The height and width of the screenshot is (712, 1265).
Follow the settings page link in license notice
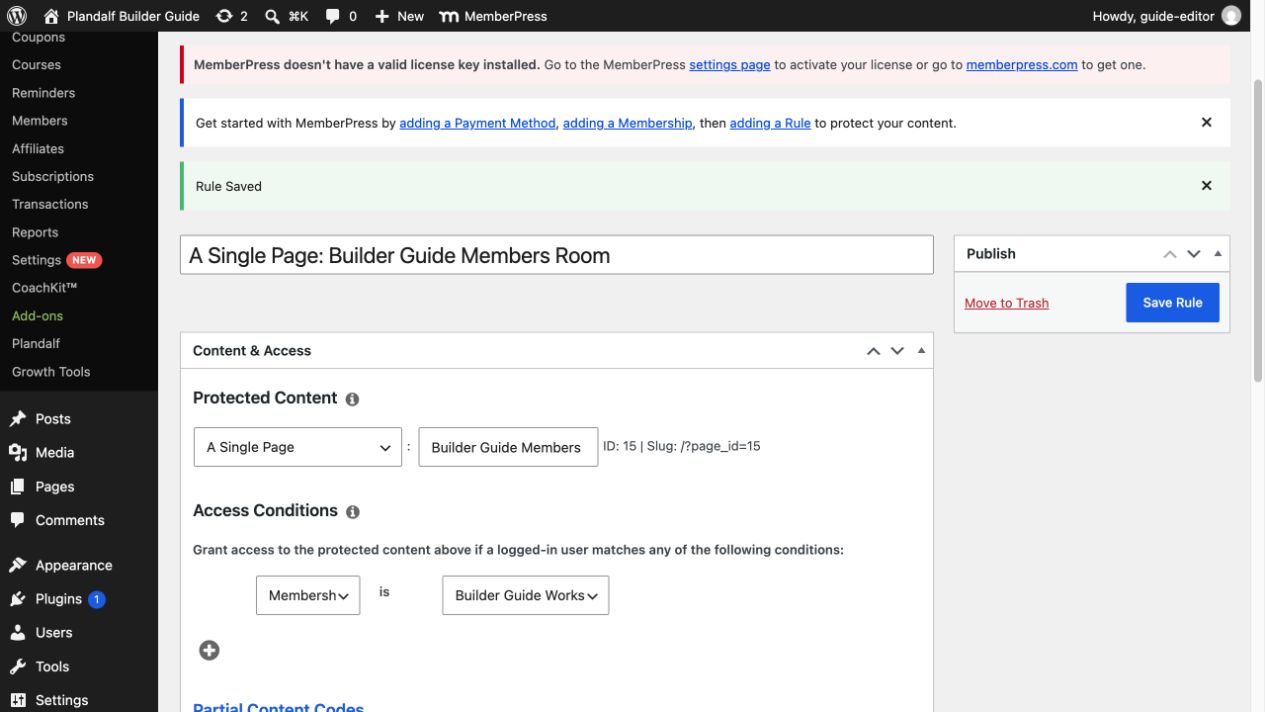[x=729, y=64]
